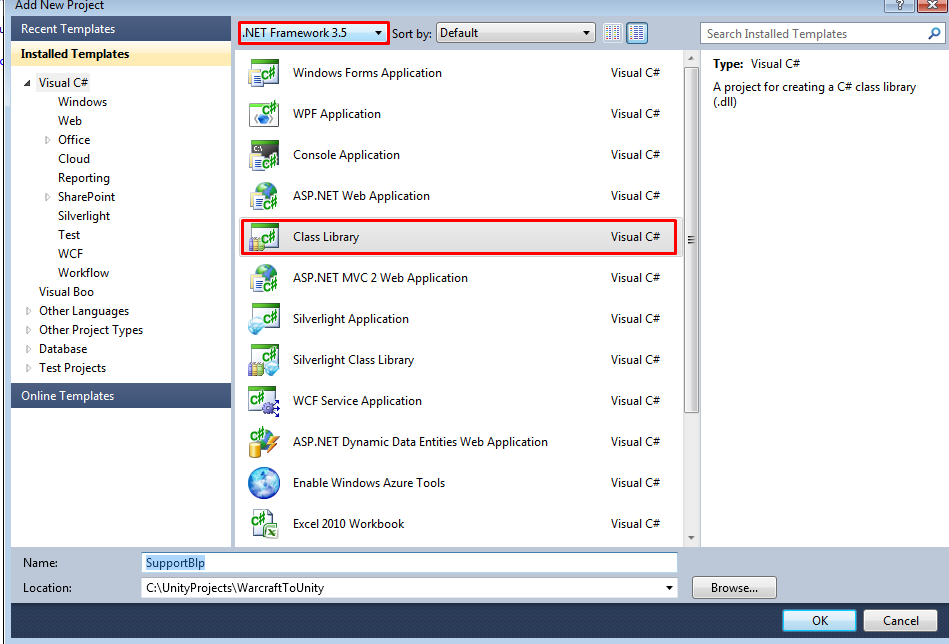This screenshot has height=644, width=949.
Task: Expand the Database tree node
Action: [28, 349]
